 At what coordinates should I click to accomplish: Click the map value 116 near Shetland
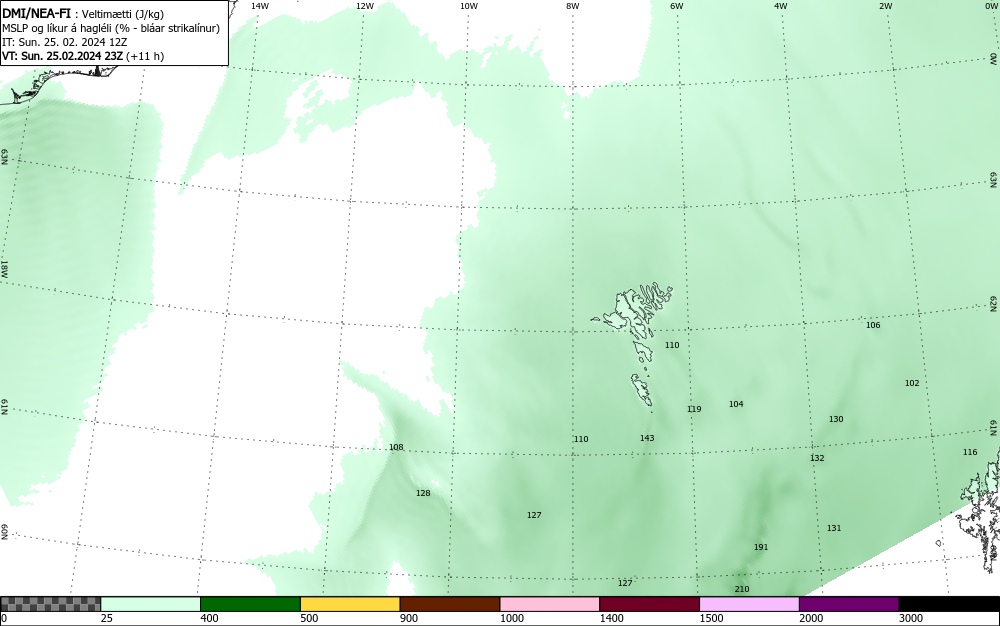click(970, 452)
